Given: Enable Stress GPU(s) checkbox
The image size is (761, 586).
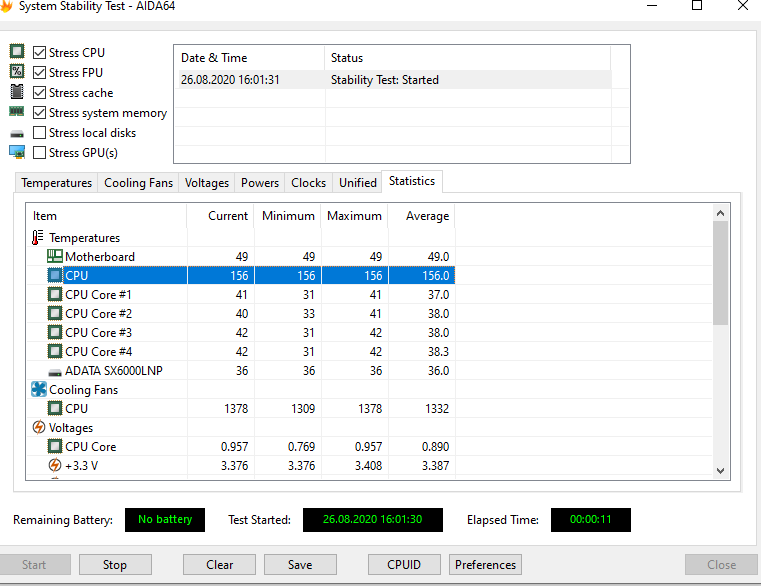Looking at the screenshot, I should [x=39, y=152].
